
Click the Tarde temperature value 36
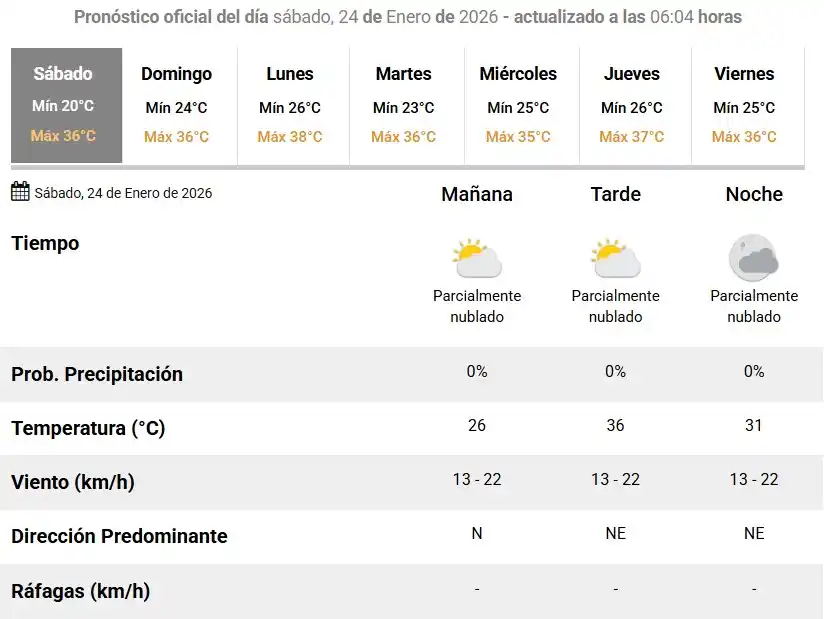click(x=615, y=425)
